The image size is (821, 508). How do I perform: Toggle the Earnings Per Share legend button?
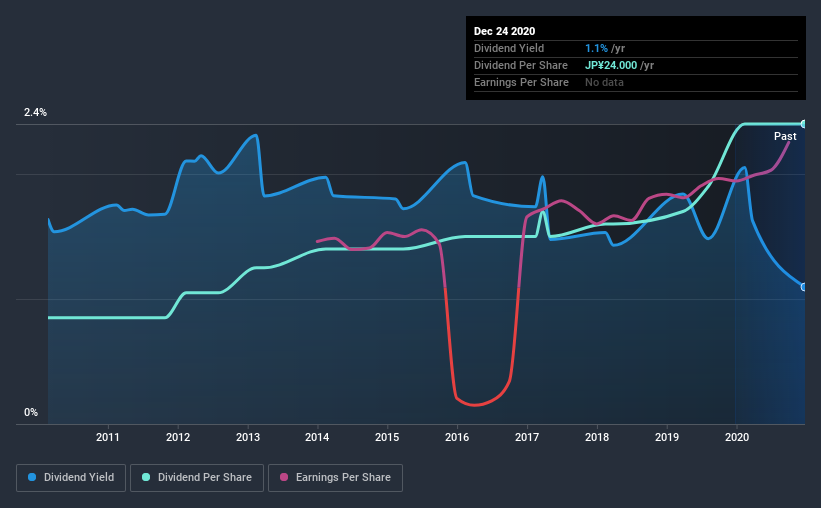(336, 478)
